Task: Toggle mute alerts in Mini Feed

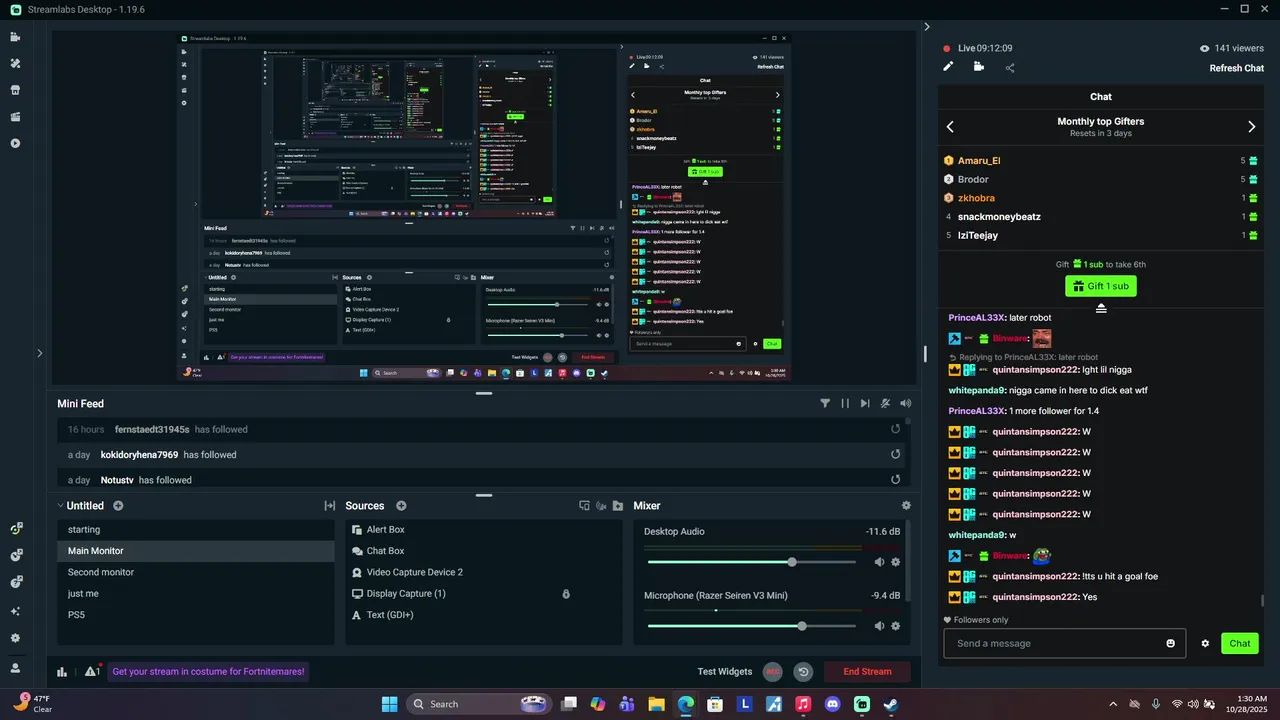Action: point(885,403)
